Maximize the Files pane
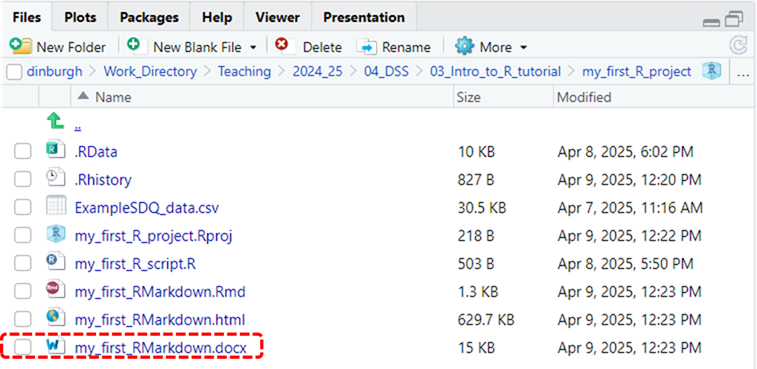 coord(734,19)
